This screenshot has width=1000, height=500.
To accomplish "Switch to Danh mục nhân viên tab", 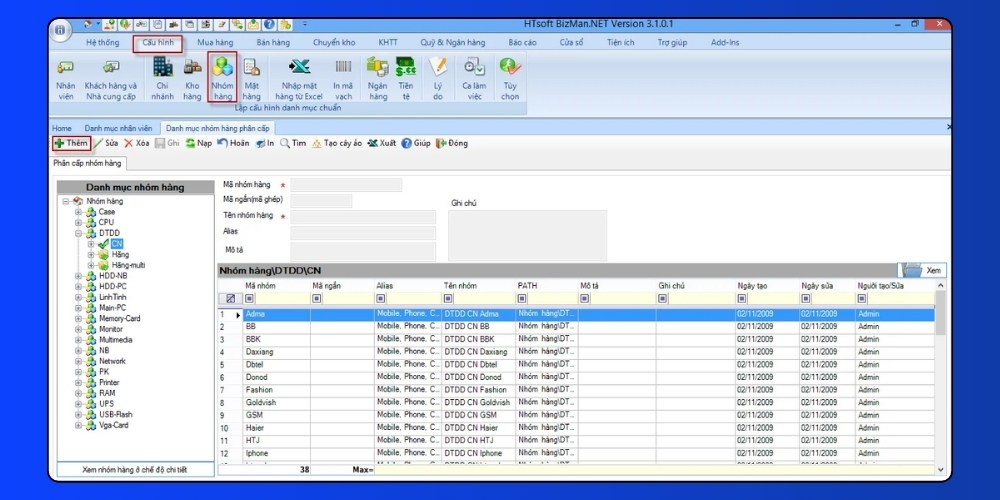I will click(x=118, y=128).
